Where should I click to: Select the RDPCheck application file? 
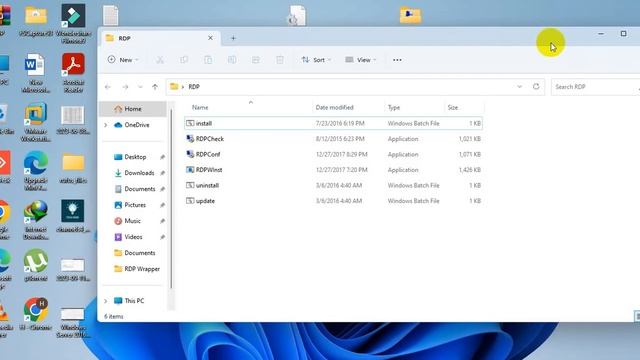point(333,139)
